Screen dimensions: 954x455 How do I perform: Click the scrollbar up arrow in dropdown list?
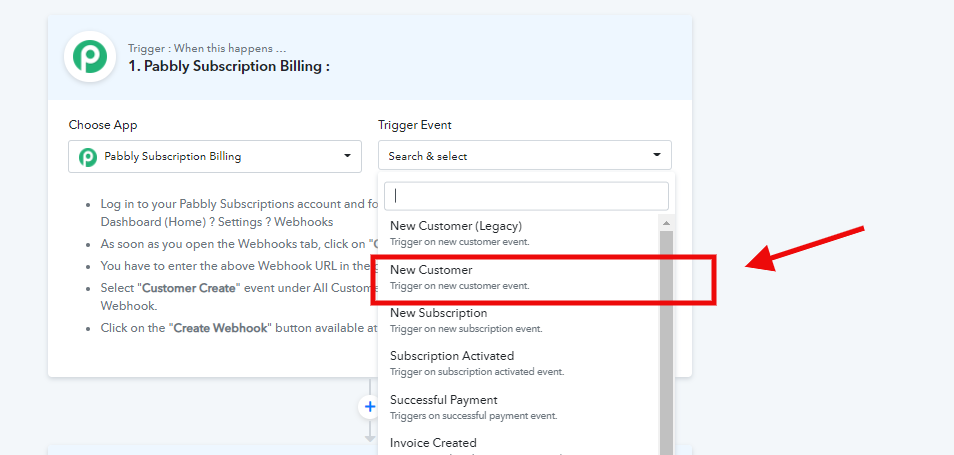tap(666, 223)
